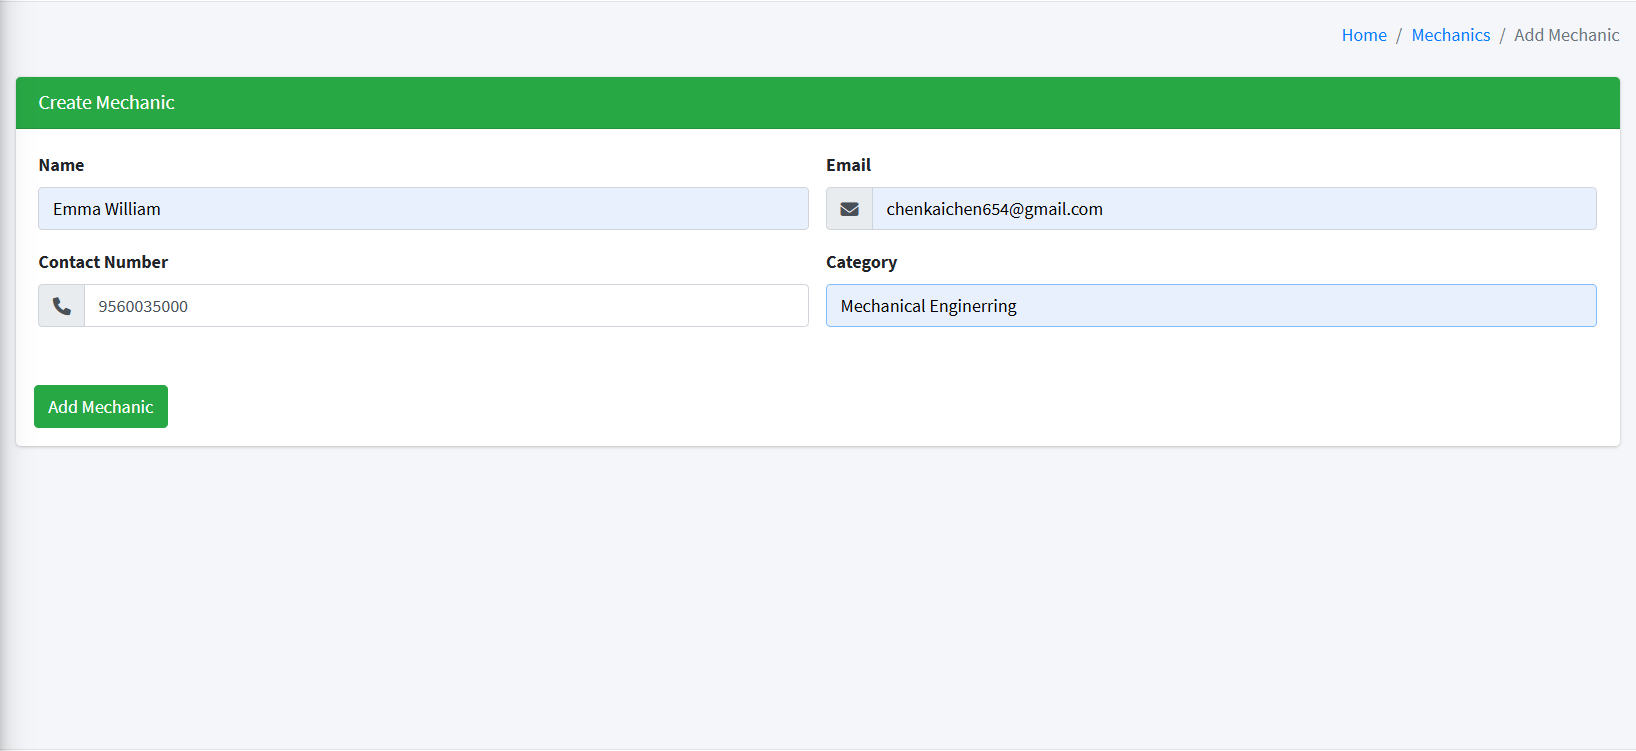Viewport: 1636px width, 751px height.
Task: Click the Name field label
Action: point(61,165)
